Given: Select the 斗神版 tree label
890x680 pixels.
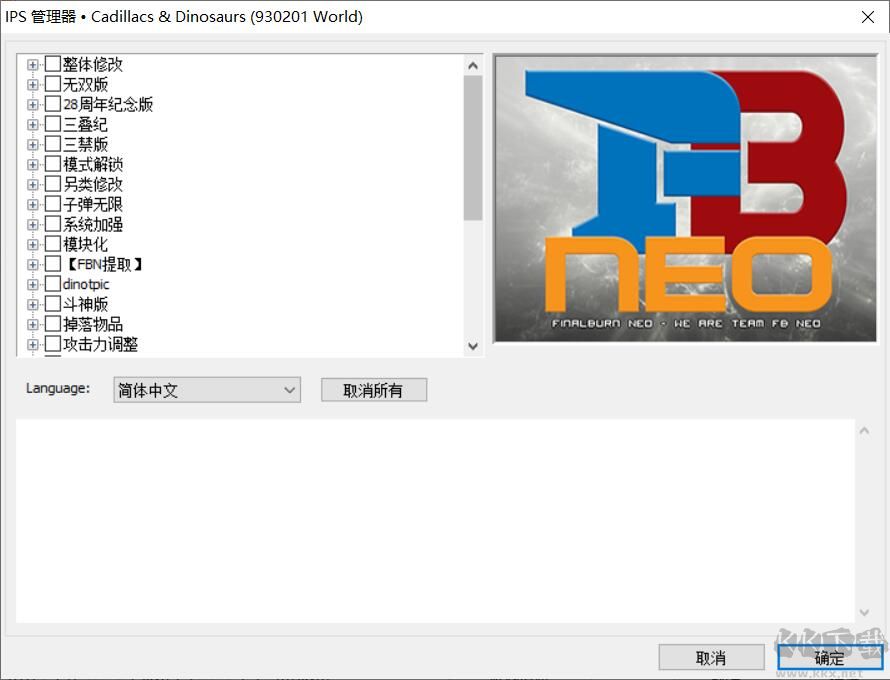Looking at the screenshot, I should click(85, 304).
